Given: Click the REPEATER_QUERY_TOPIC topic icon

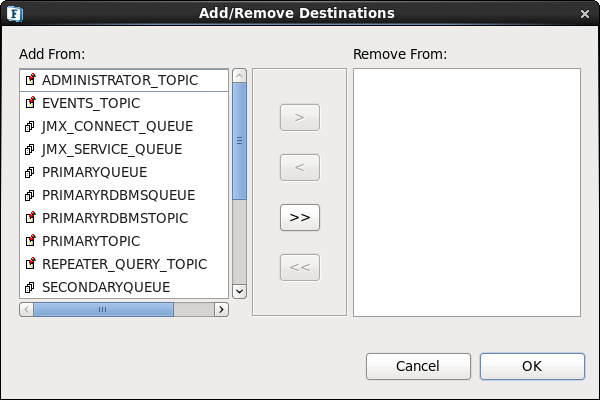Looking at the screenshot, I should pos(30,263).
